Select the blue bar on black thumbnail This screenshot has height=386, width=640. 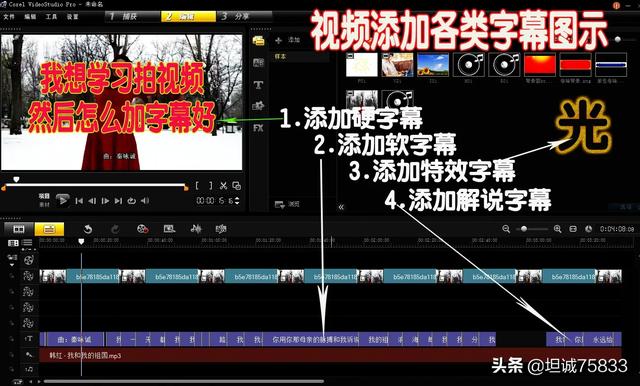click(611, 64)
